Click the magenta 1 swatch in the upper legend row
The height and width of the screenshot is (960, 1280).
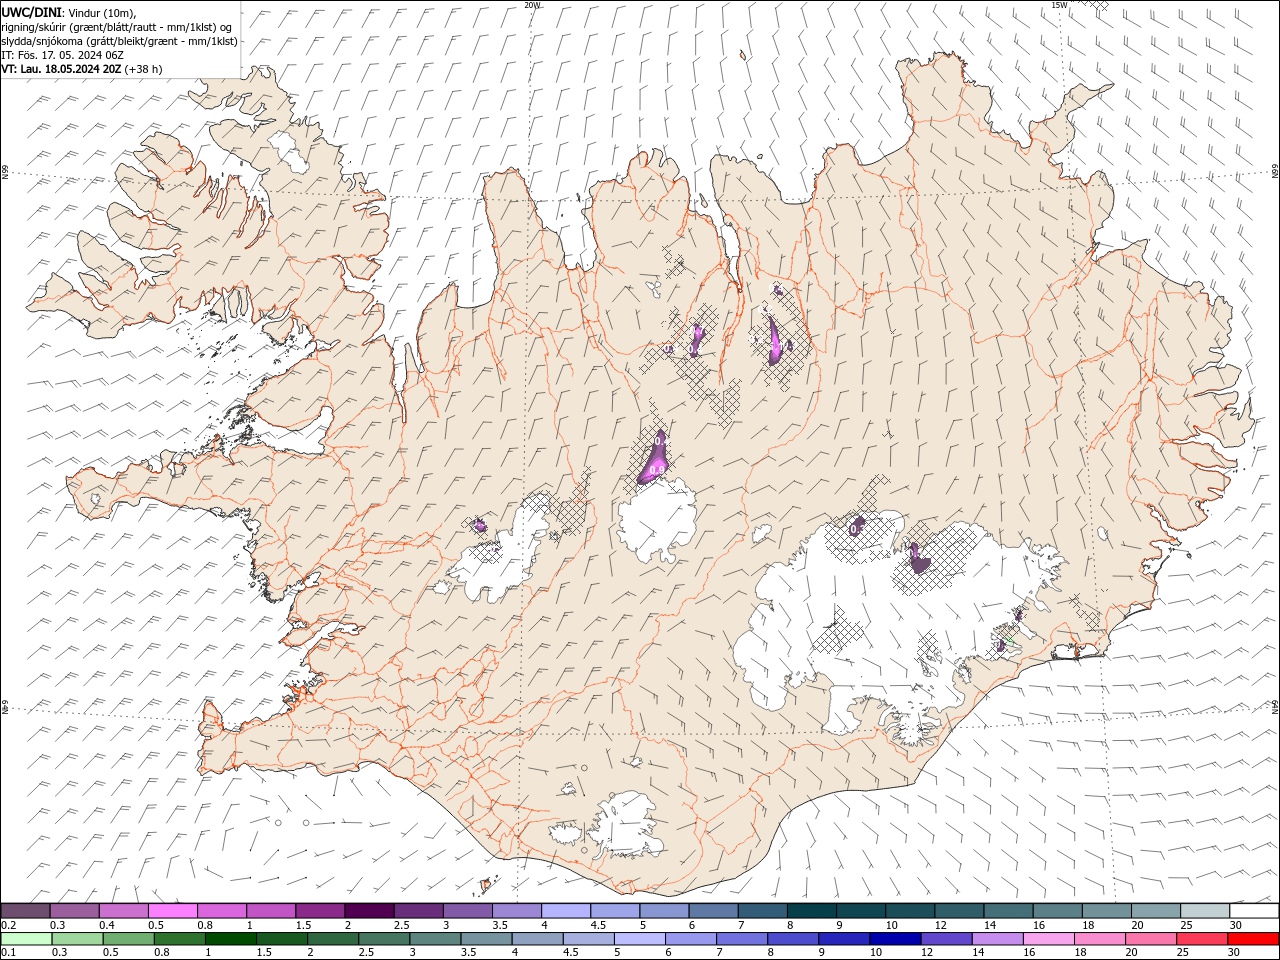coord(271,911)
